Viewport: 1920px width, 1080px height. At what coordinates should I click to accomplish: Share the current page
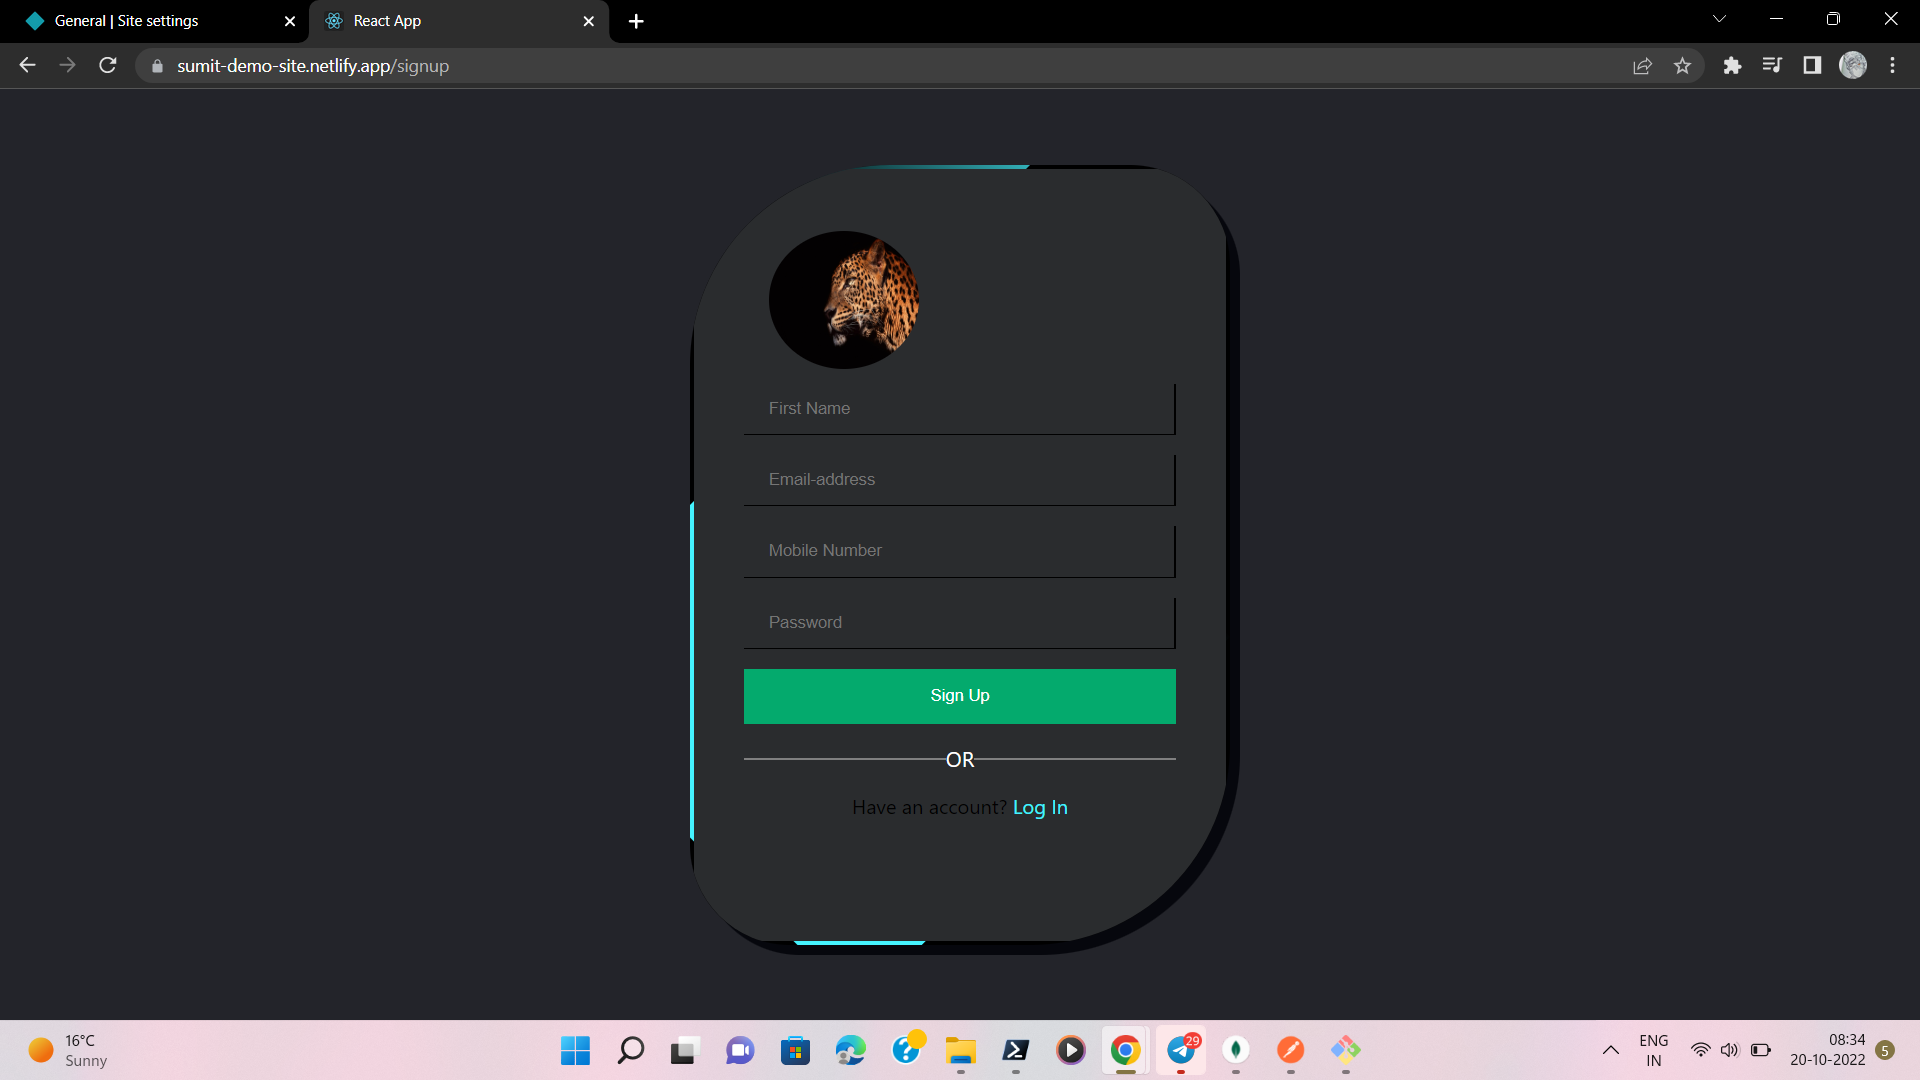tap(1643, 65)
